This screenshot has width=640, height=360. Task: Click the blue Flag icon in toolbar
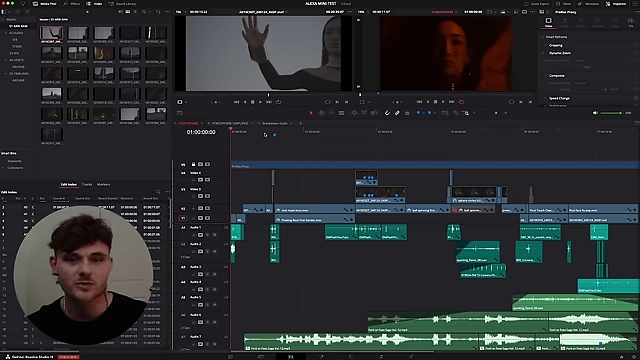point(418,113)
